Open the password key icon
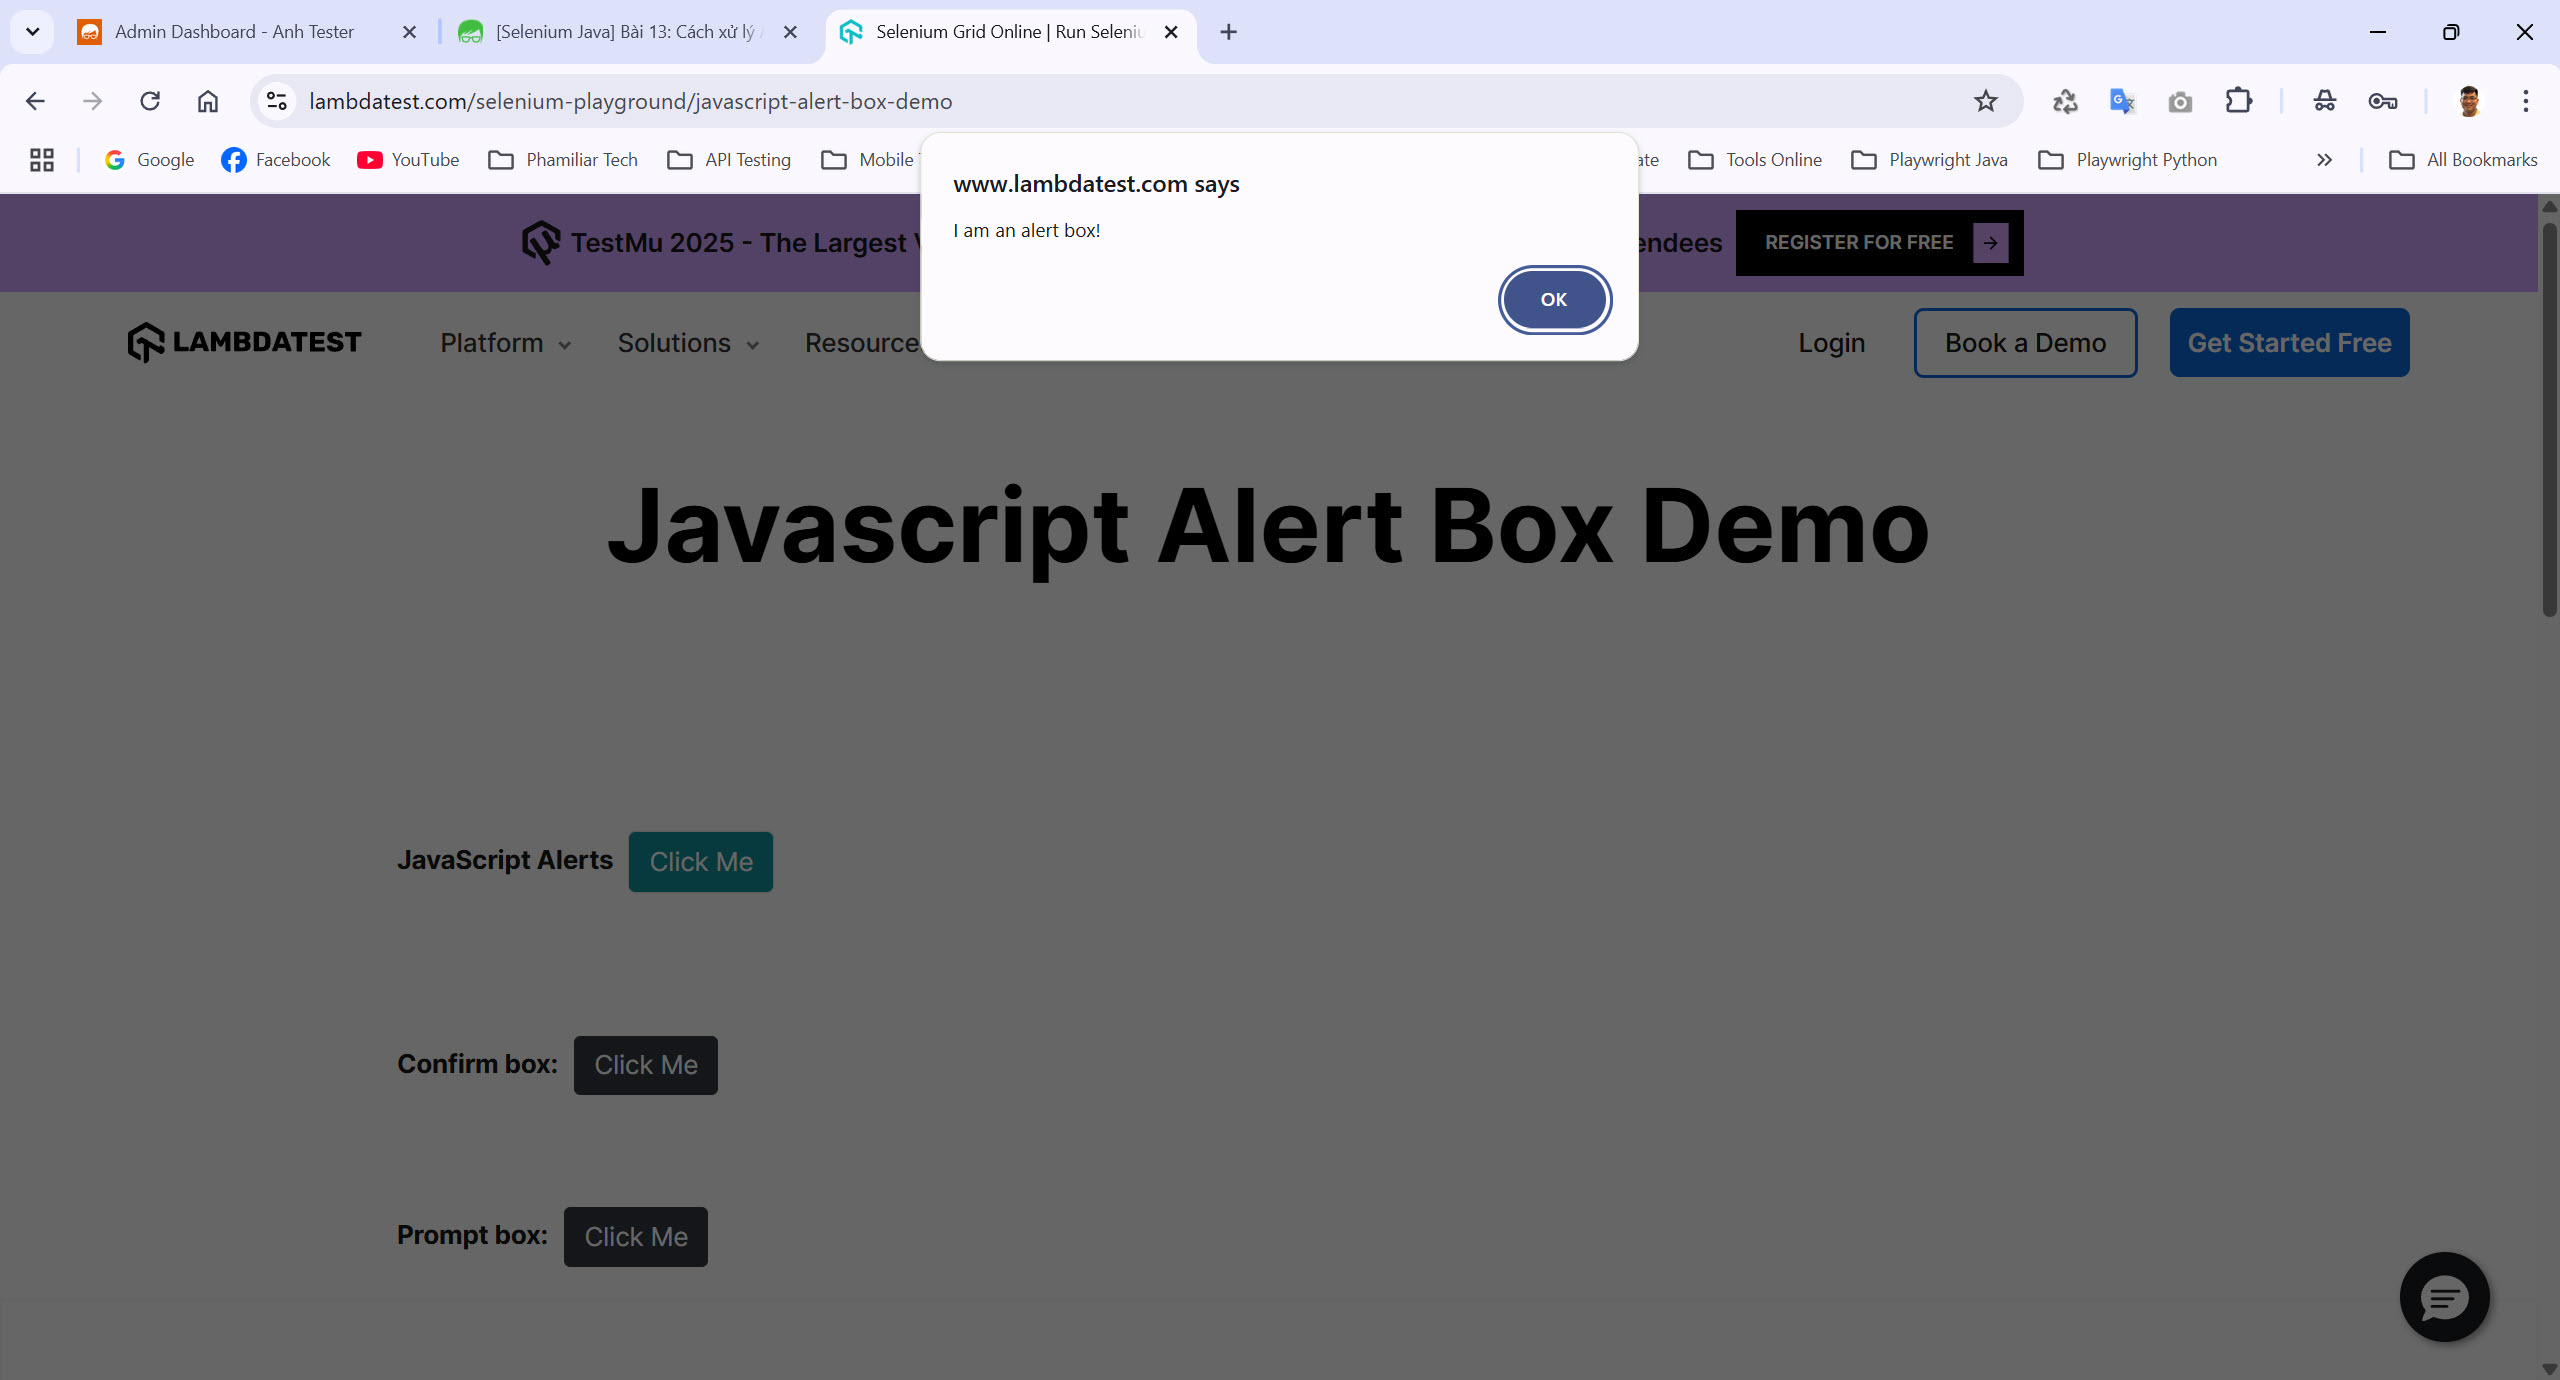 pyautogui.click(x=2383, y=101)
